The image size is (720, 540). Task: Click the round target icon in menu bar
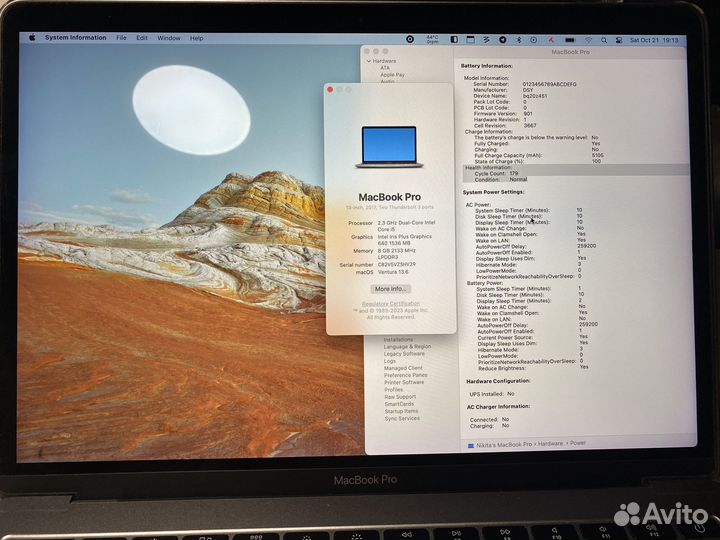click(x=410, y=39)
